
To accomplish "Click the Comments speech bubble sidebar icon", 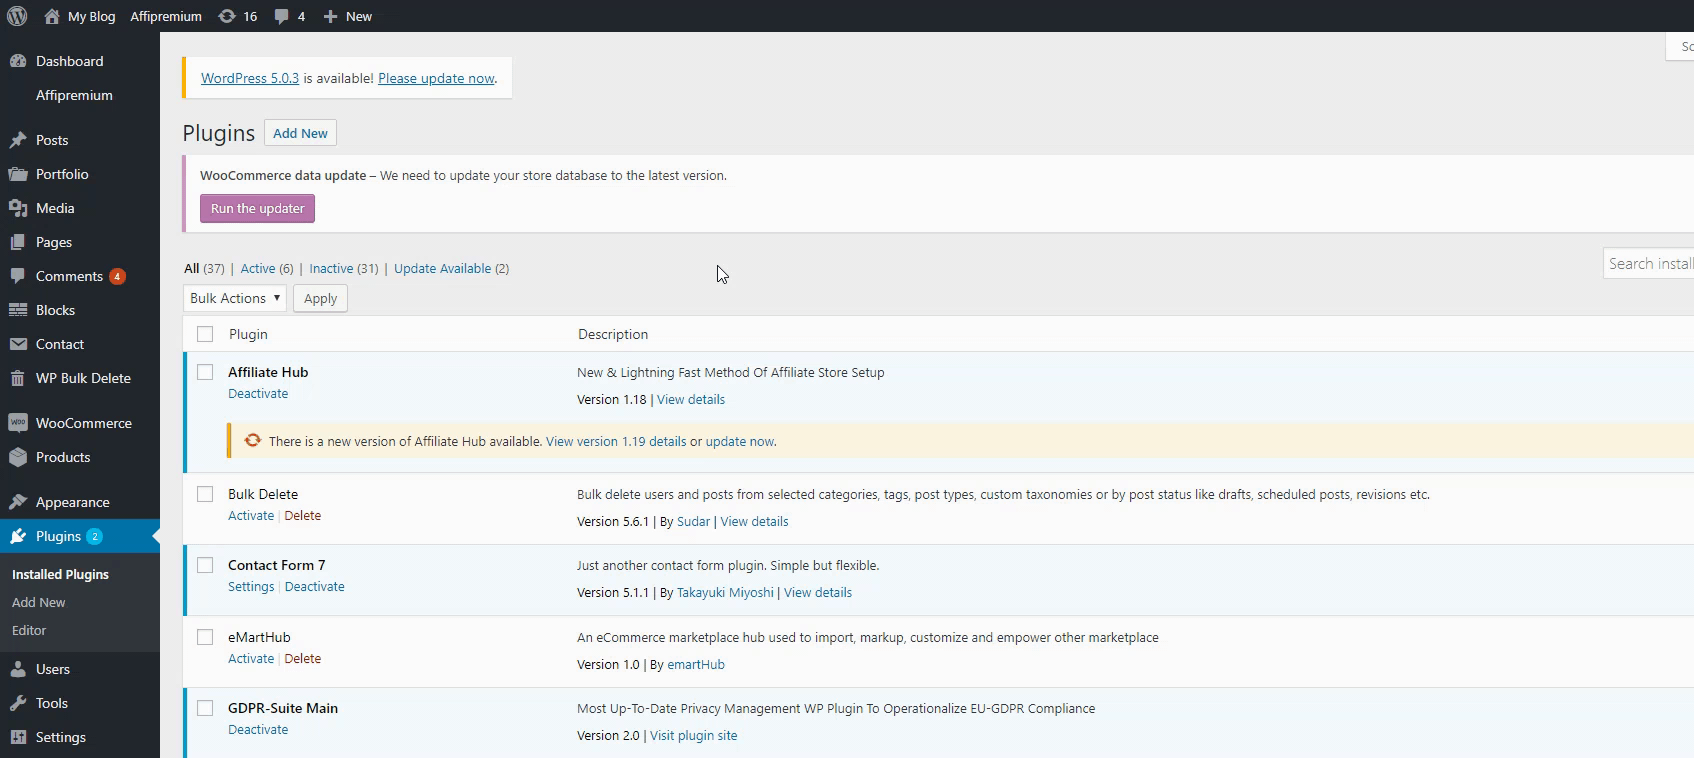I will [18, 276].
